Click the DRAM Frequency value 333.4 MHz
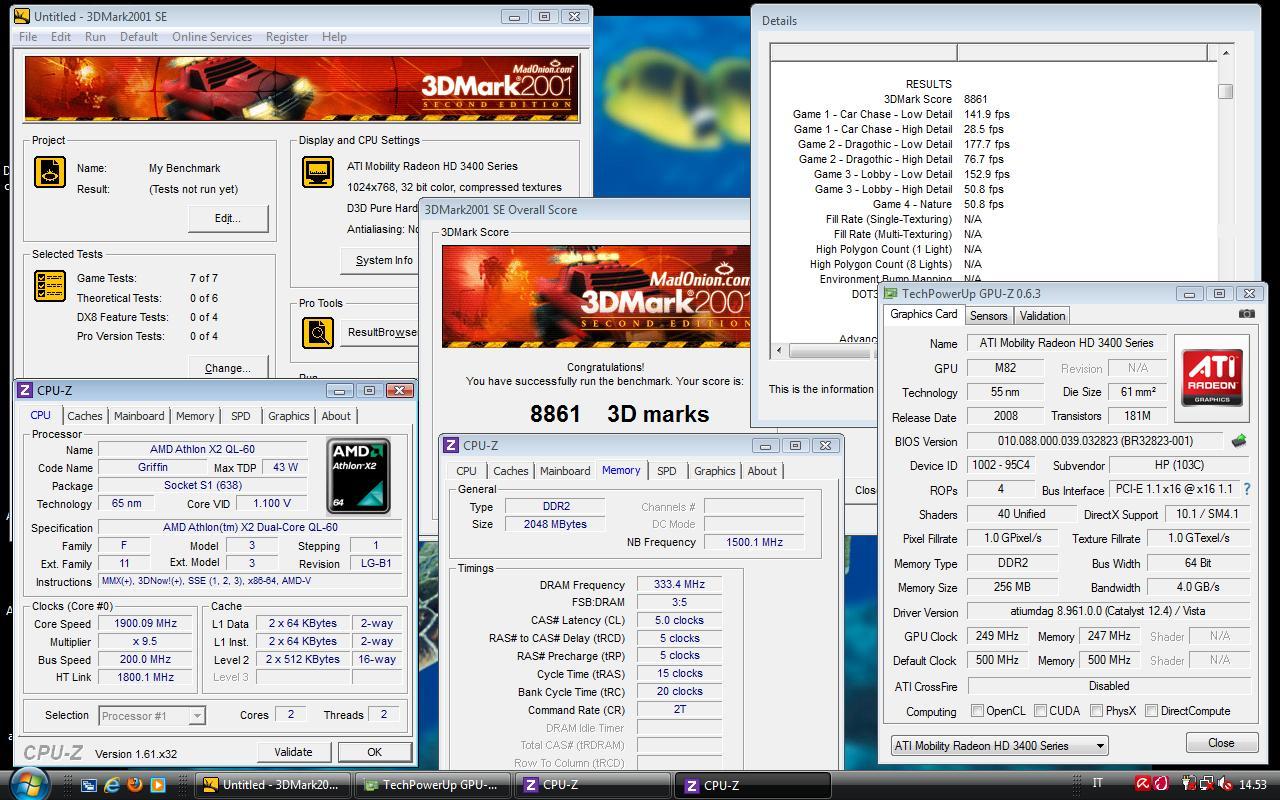 tap(679, 585)
